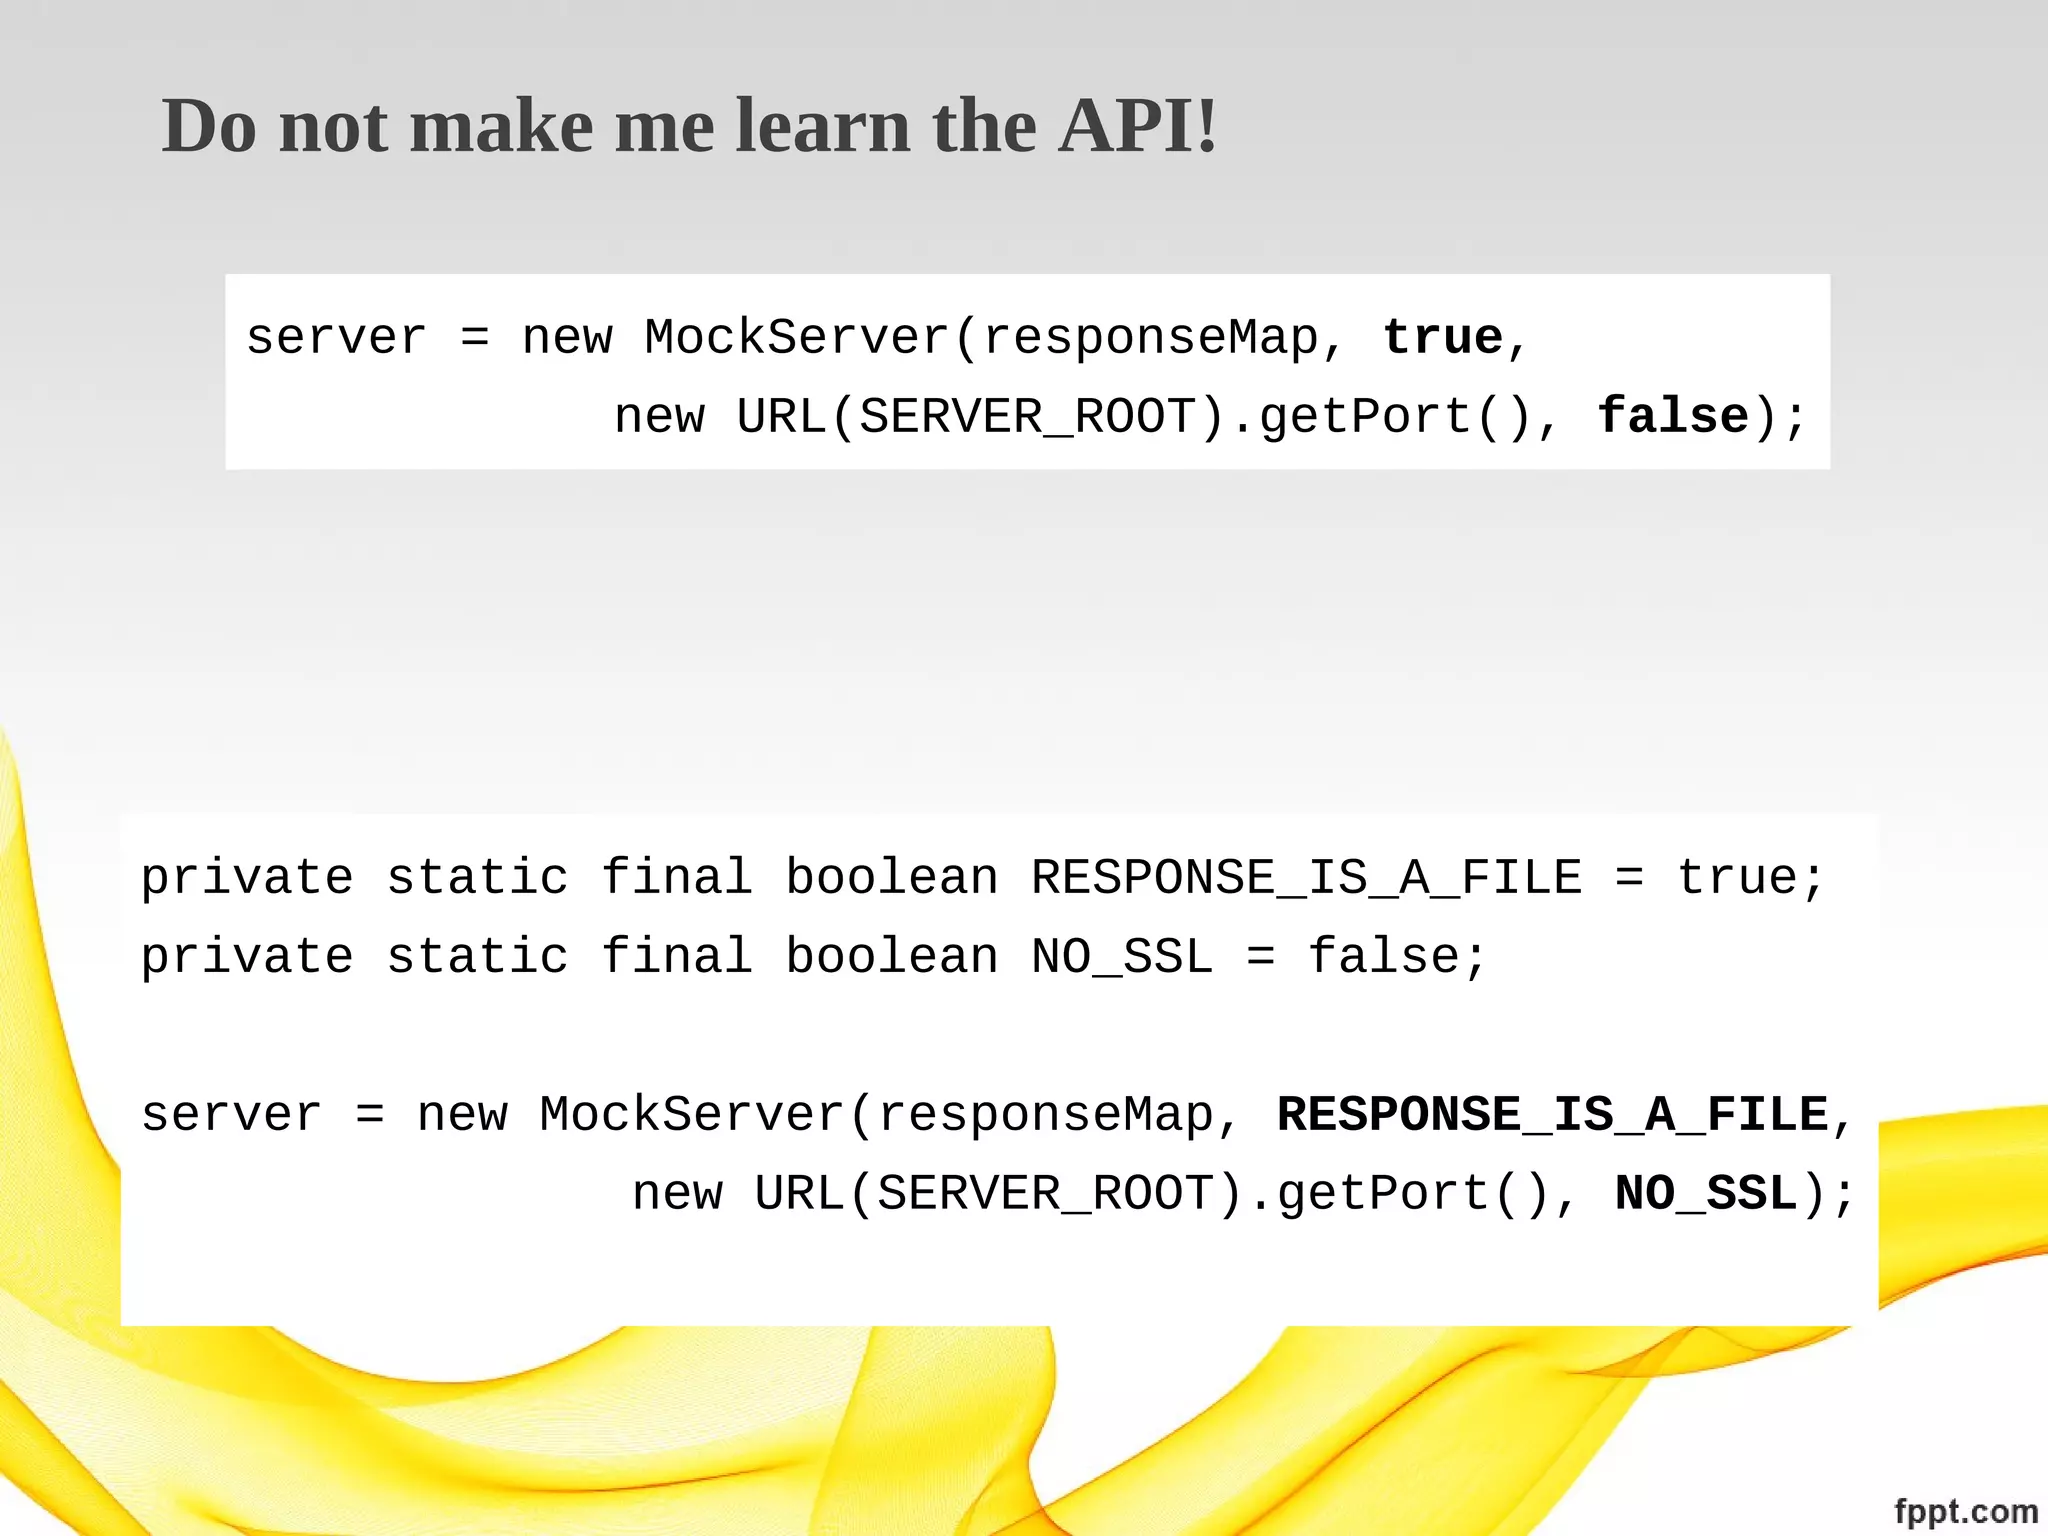This screenshot has width=2048, height=1536.
Task: Click the bold 'true' in the top code box
Action: pyautogui.click(x=1443, y=337)
